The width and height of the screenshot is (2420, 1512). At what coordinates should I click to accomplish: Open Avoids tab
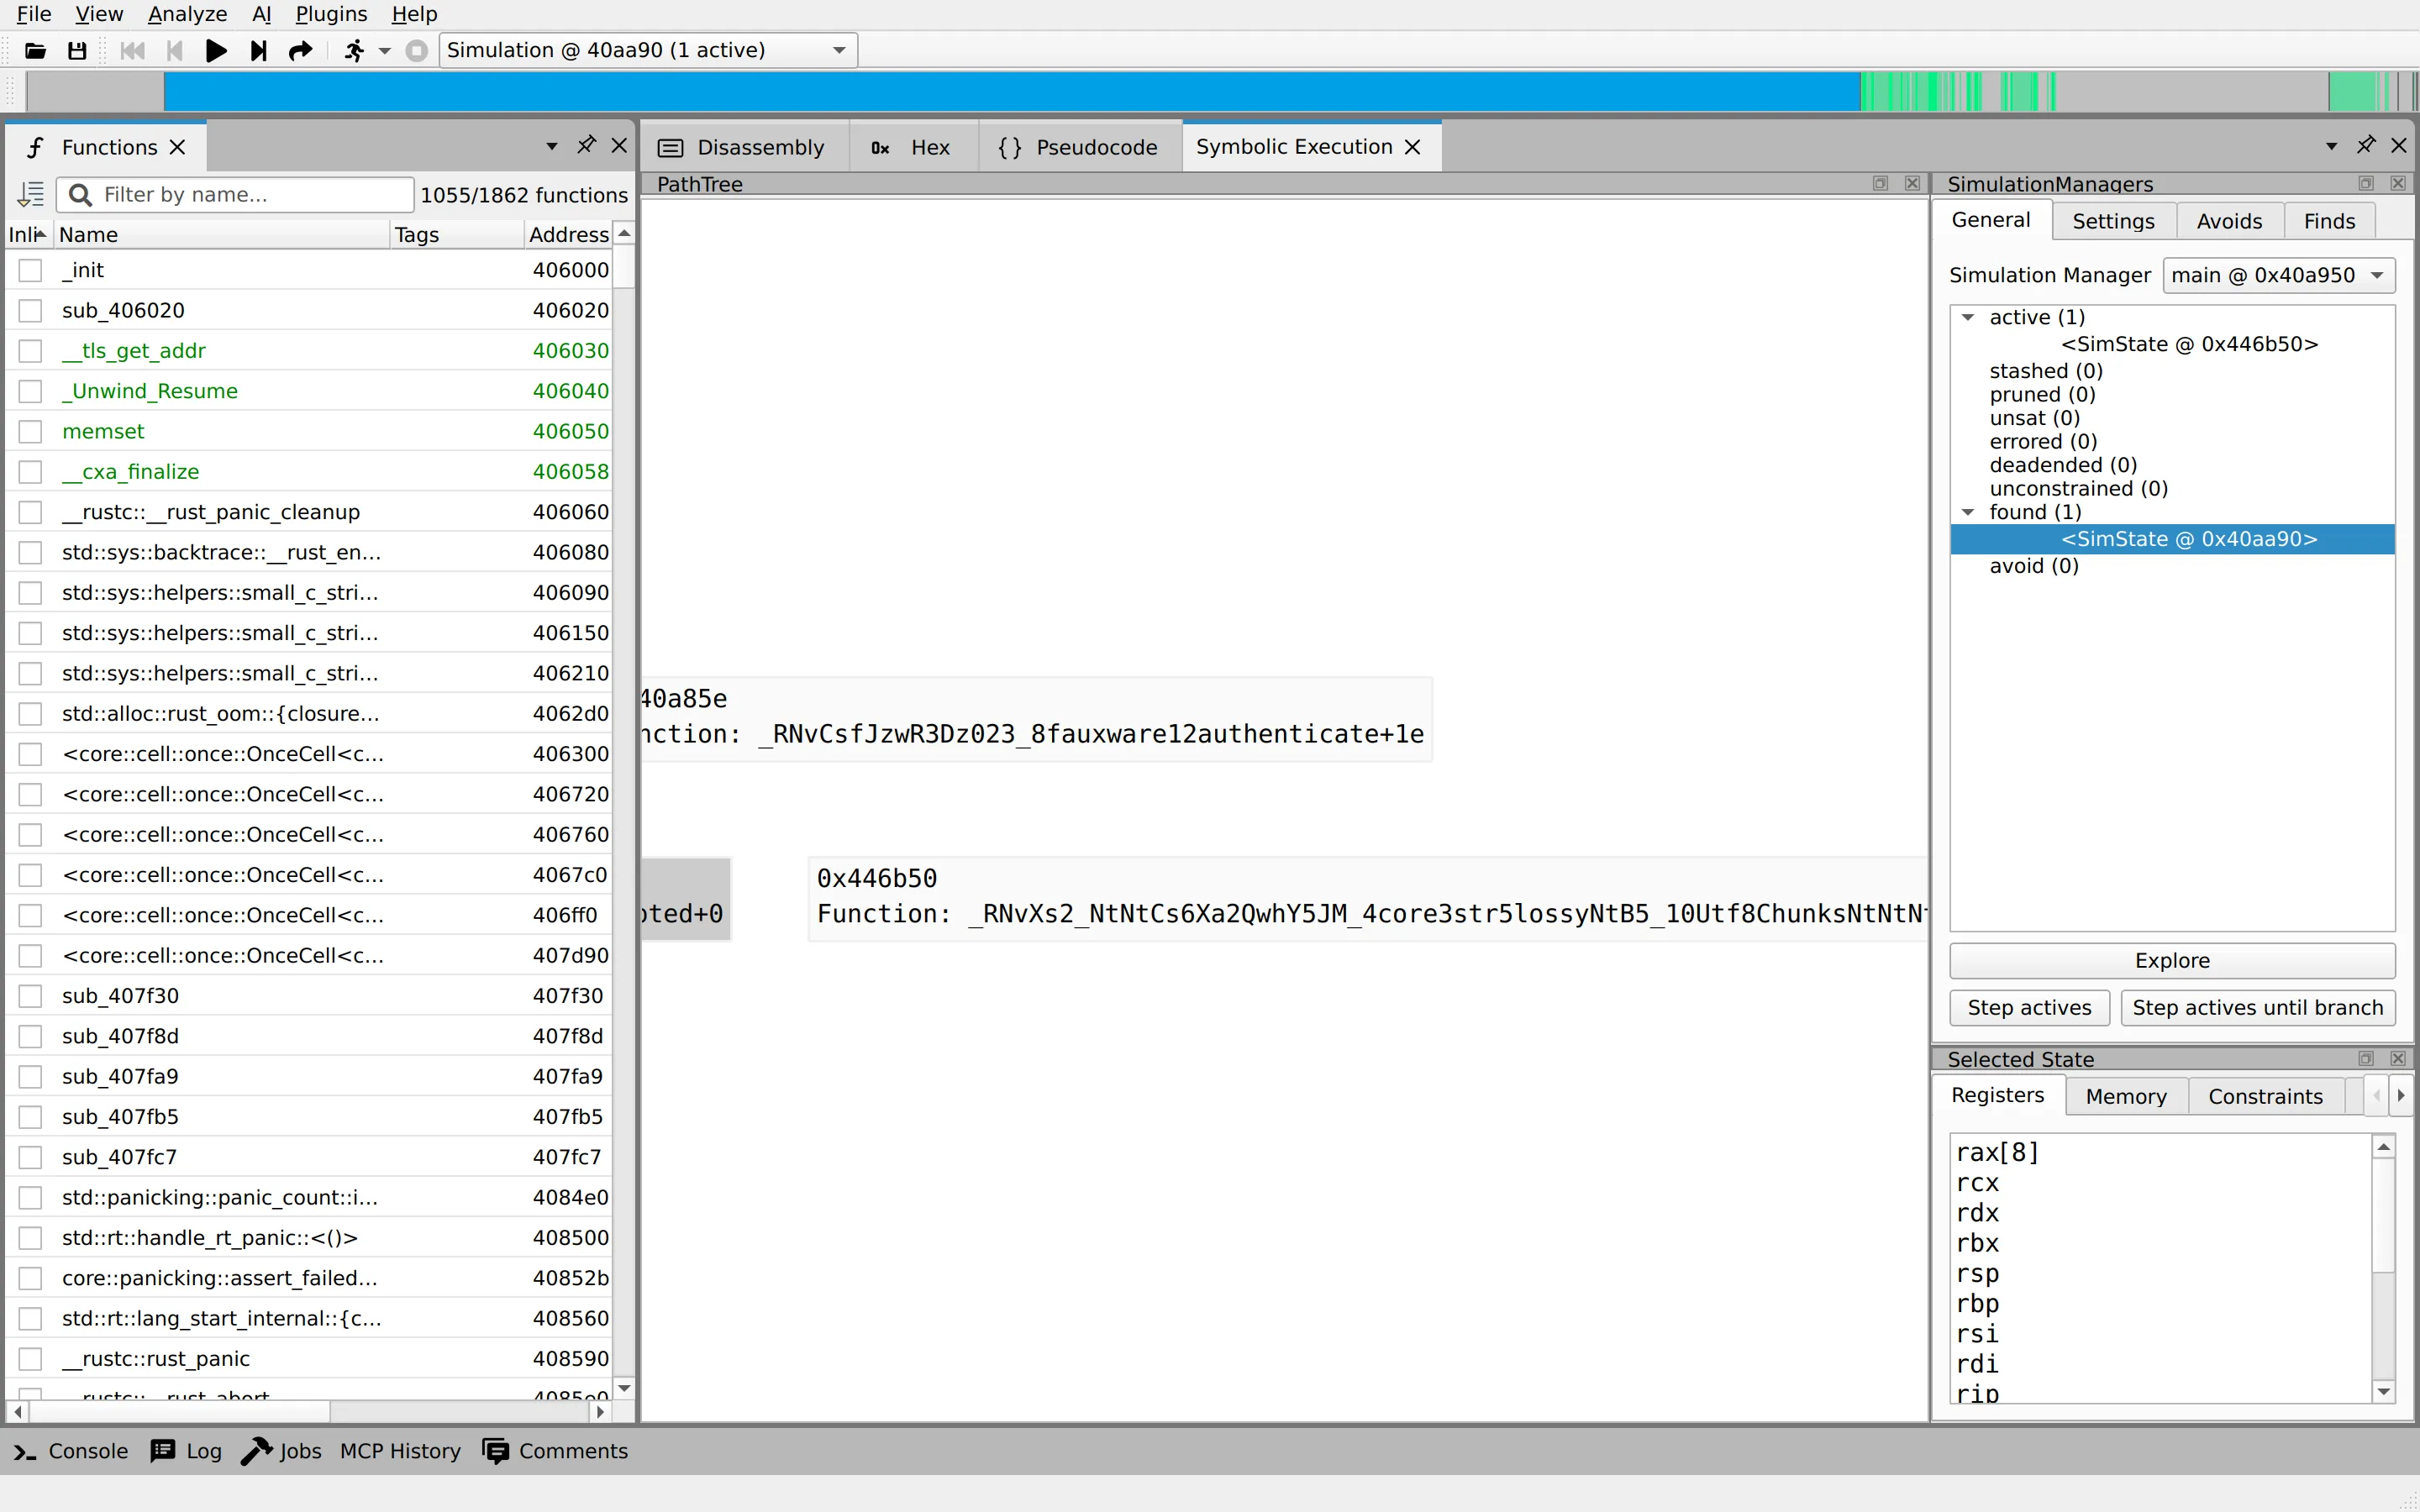pyautogui.click(x=2229, y=221)
